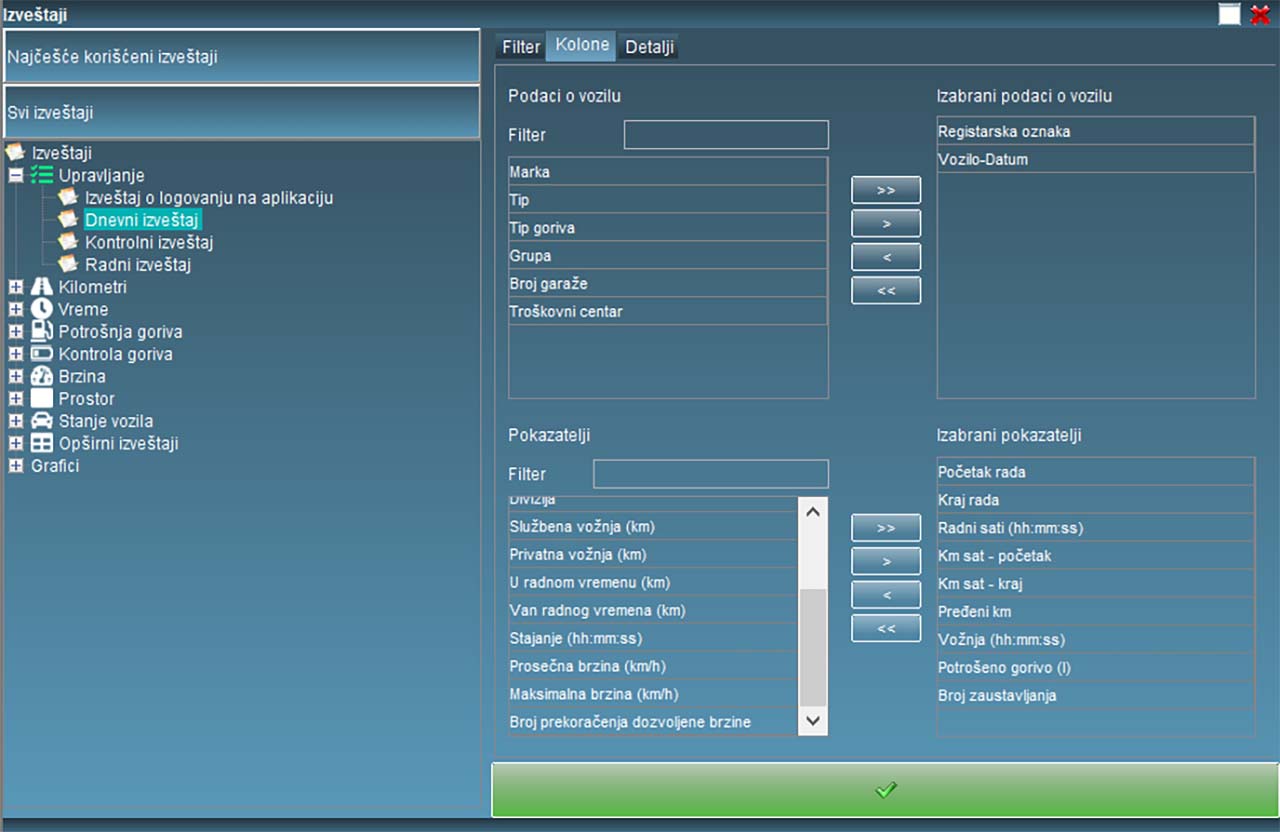The width and height of the screenshot is (1280, 832).
Task: Collapse the Upravljanje tree node
Action: (x=16, y=175)
